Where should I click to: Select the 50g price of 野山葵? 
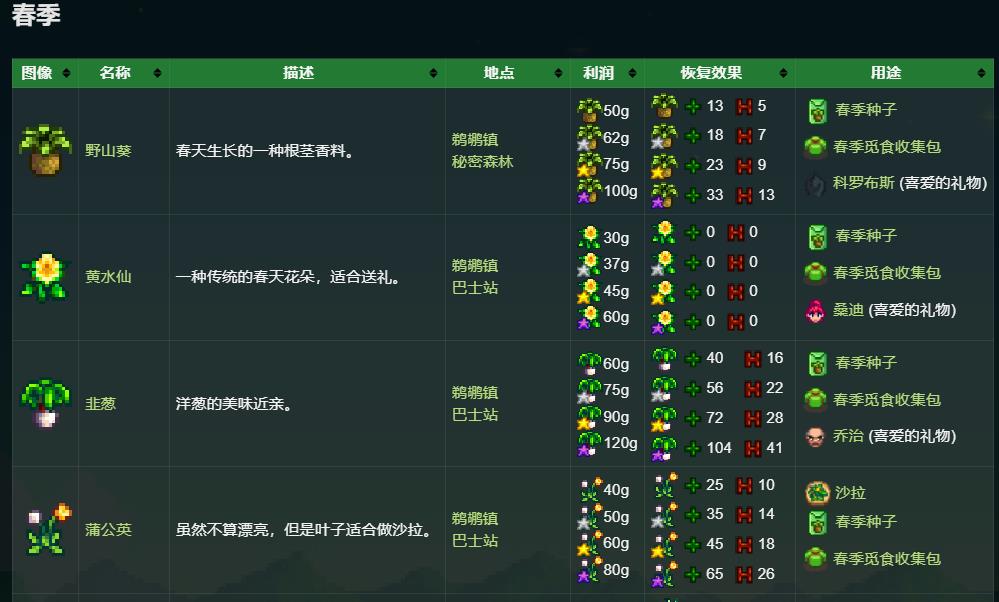(616, 111)
